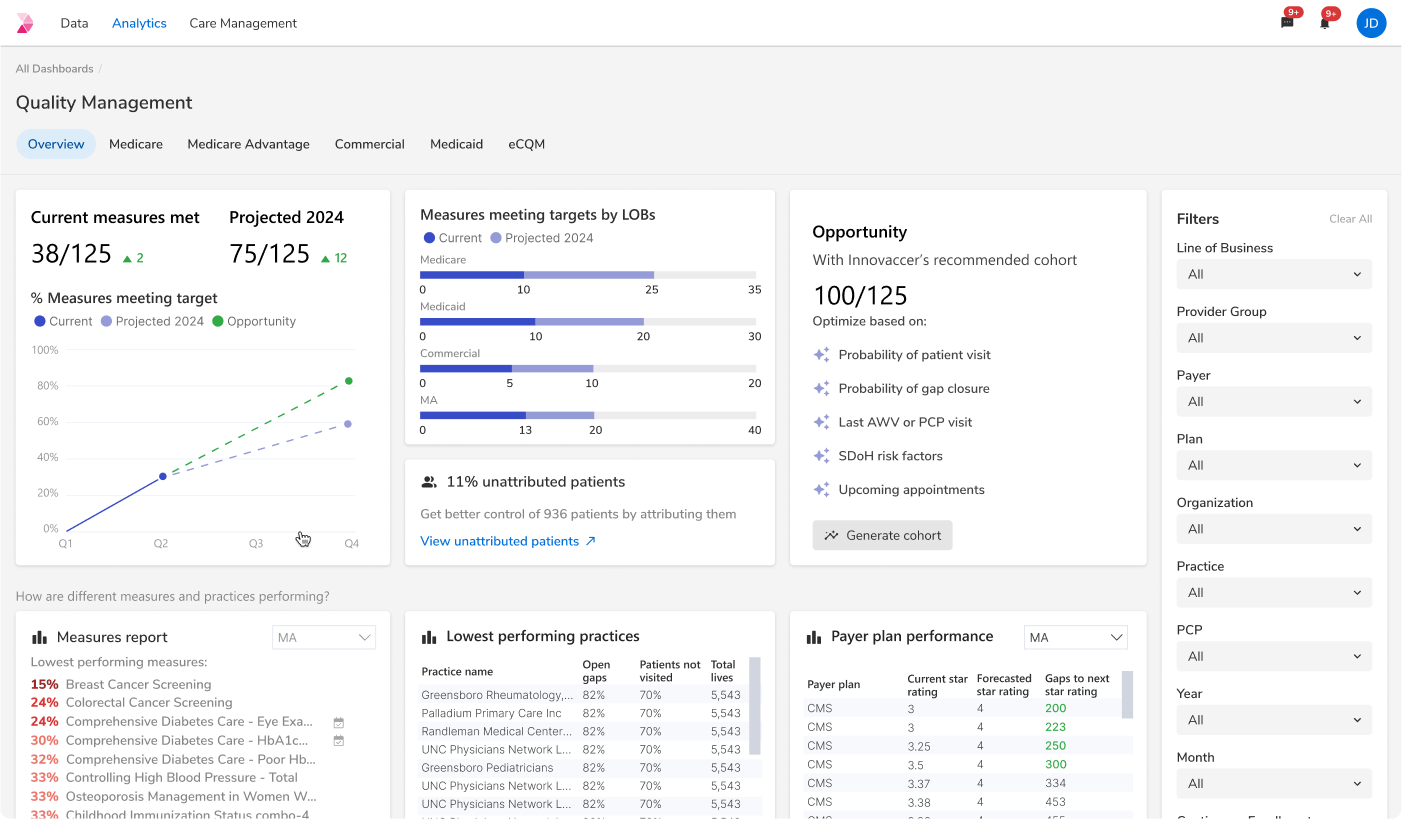Click the Innovaccer logo icon

[25, 23]
